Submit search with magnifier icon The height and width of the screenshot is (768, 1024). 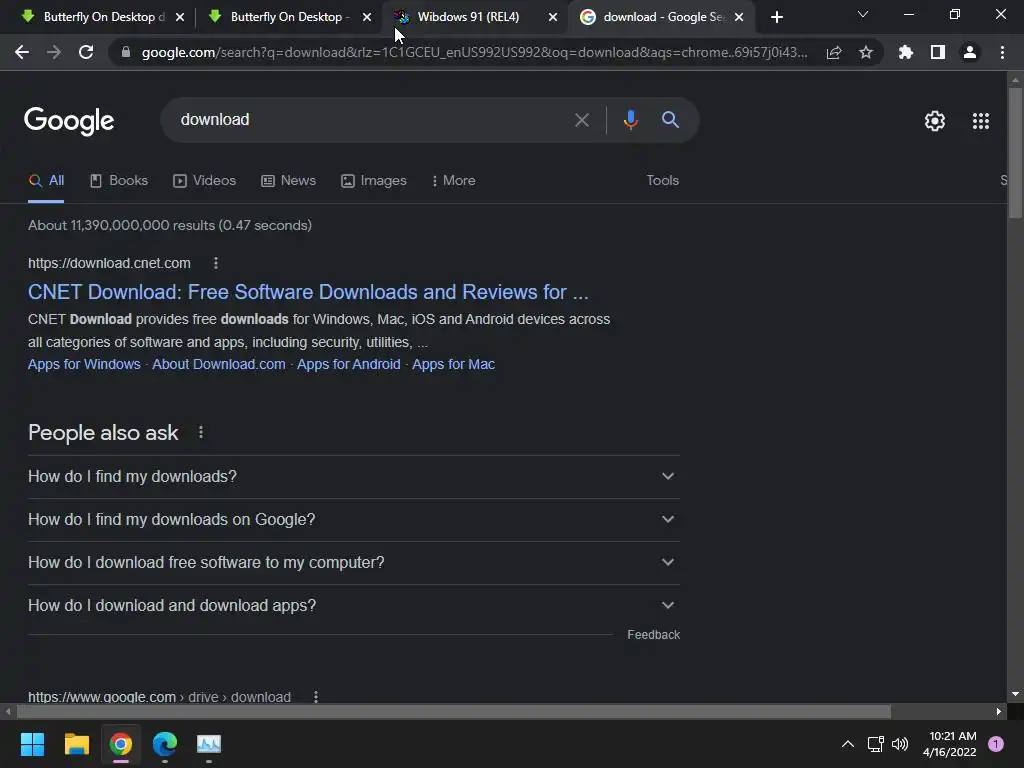pos(671,120)
